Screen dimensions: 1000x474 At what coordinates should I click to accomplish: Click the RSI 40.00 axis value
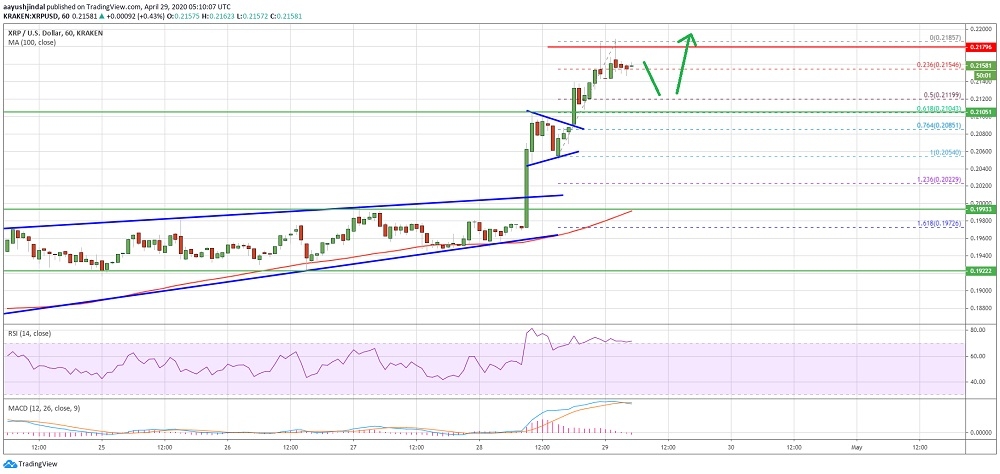click(x=979, y=382)
